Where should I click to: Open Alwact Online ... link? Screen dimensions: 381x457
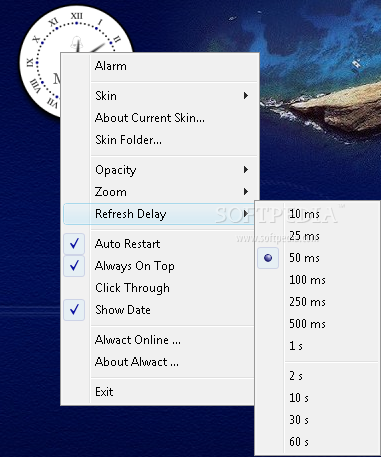click(x=159, y=340)
